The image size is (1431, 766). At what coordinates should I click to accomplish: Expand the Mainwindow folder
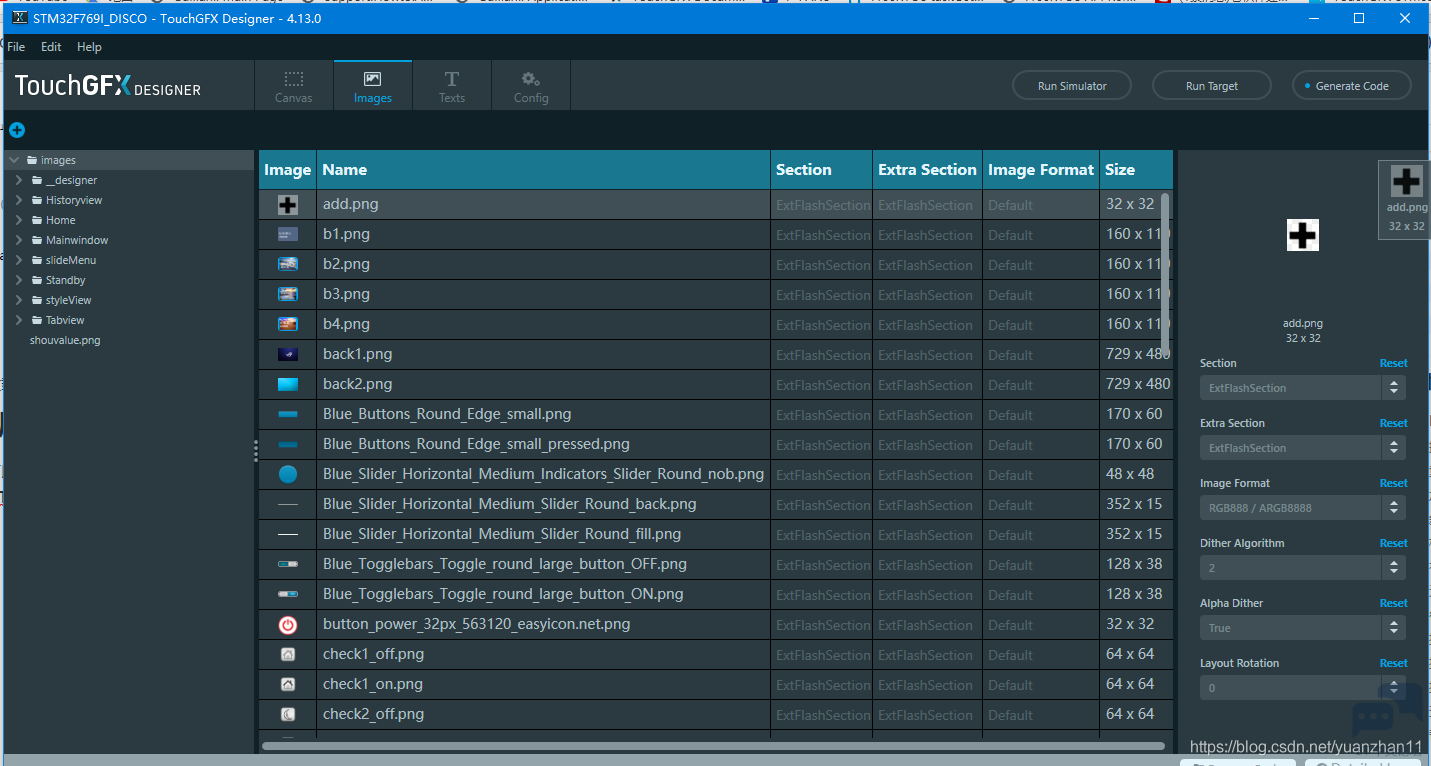tap(19, 240)
